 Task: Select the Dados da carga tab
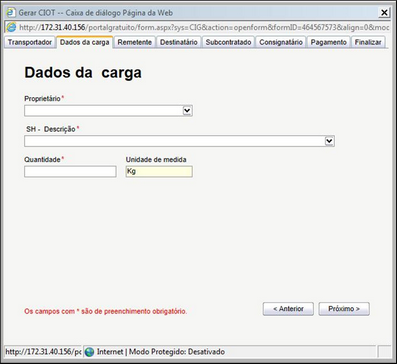click(85, 43)
